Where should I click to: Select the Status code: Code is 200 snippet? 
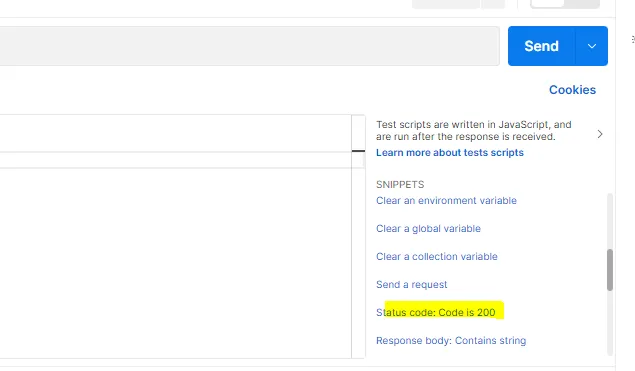point(435,312)
